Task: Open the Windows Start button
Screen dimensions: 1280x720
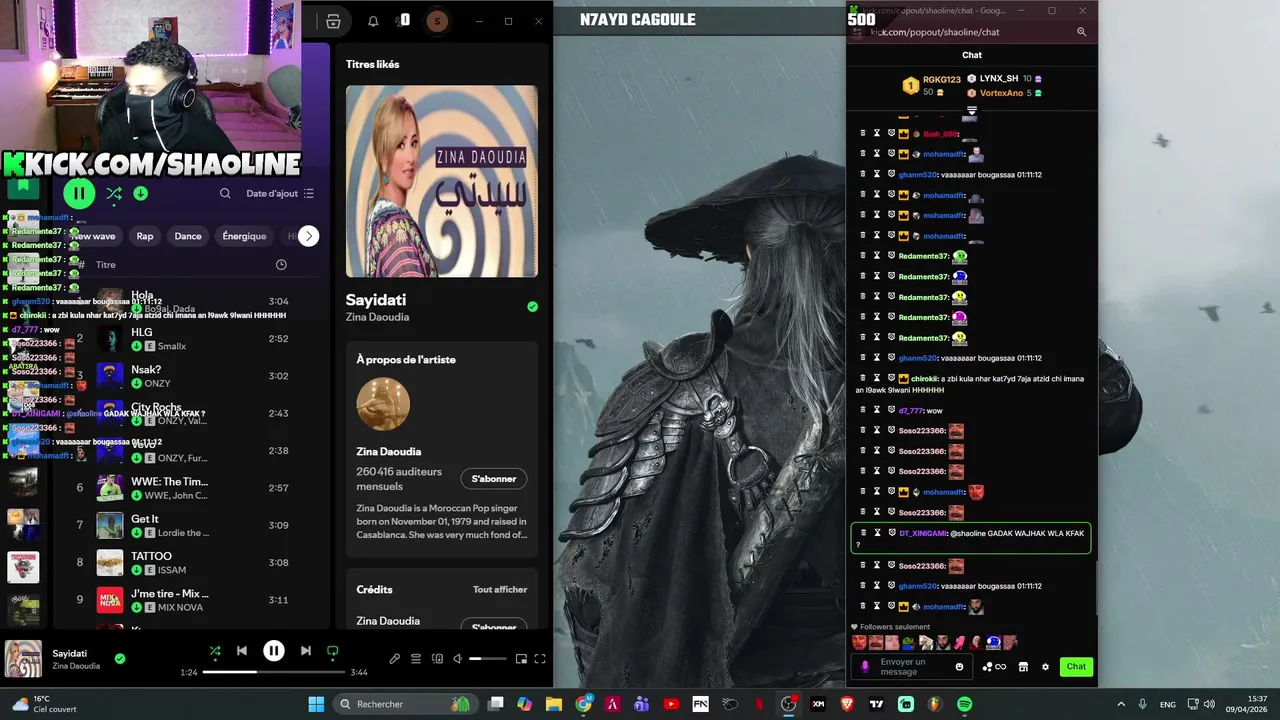Action: click(x=316, y=704)
